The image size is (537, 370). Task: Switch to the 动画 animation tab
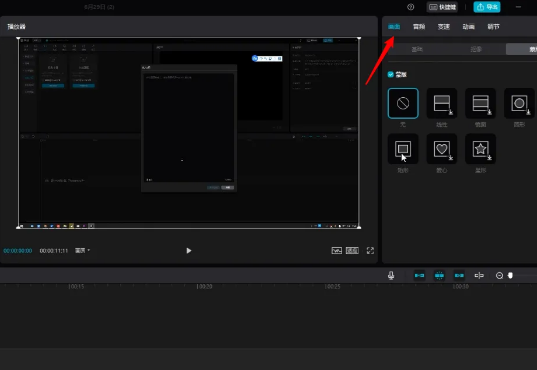(x=469, y=27)
